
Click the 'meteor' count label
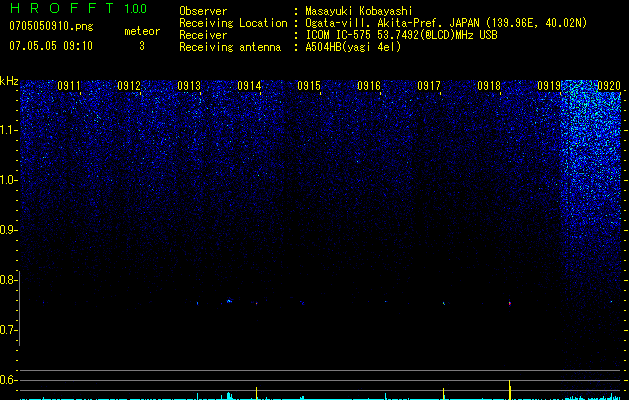[x=142, y=31]
